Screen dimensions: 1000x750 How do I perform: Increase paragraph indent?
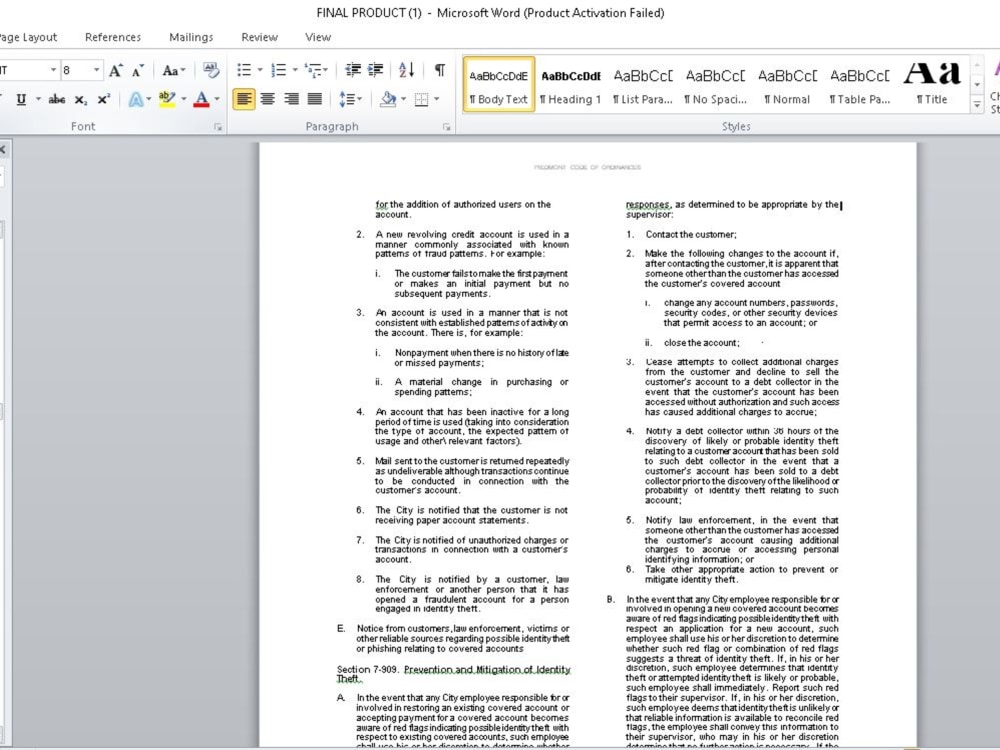pyautogui.click(x=376, y=70)
